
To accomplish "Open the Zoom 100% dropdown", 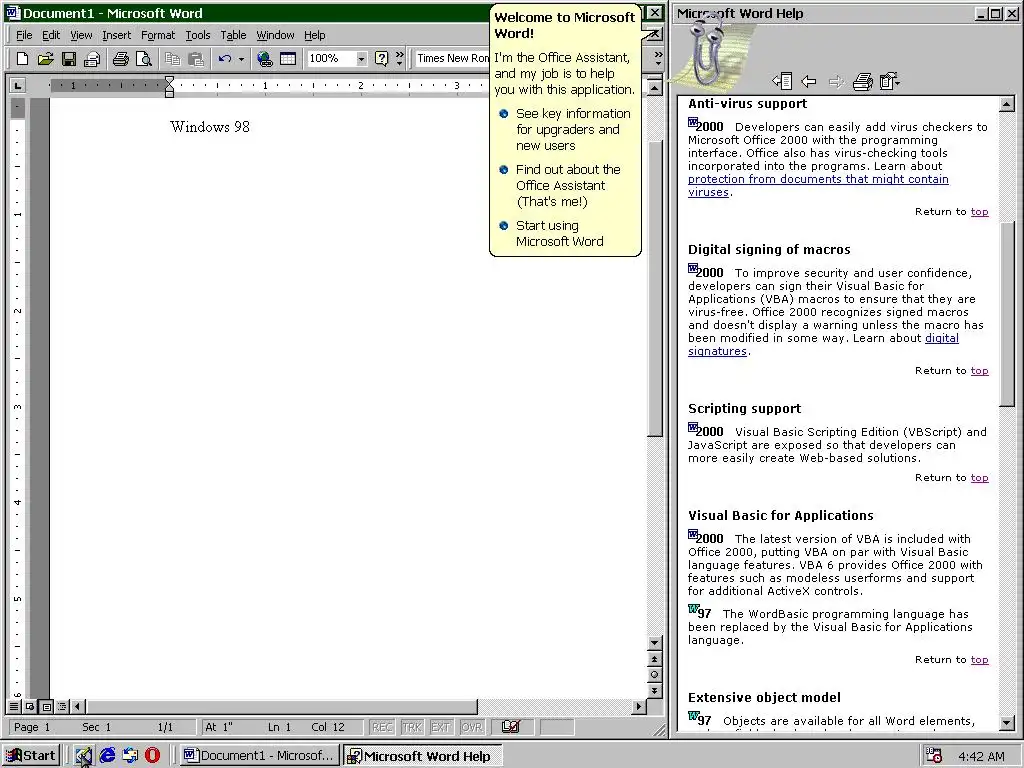I will (x=361, y=59).
